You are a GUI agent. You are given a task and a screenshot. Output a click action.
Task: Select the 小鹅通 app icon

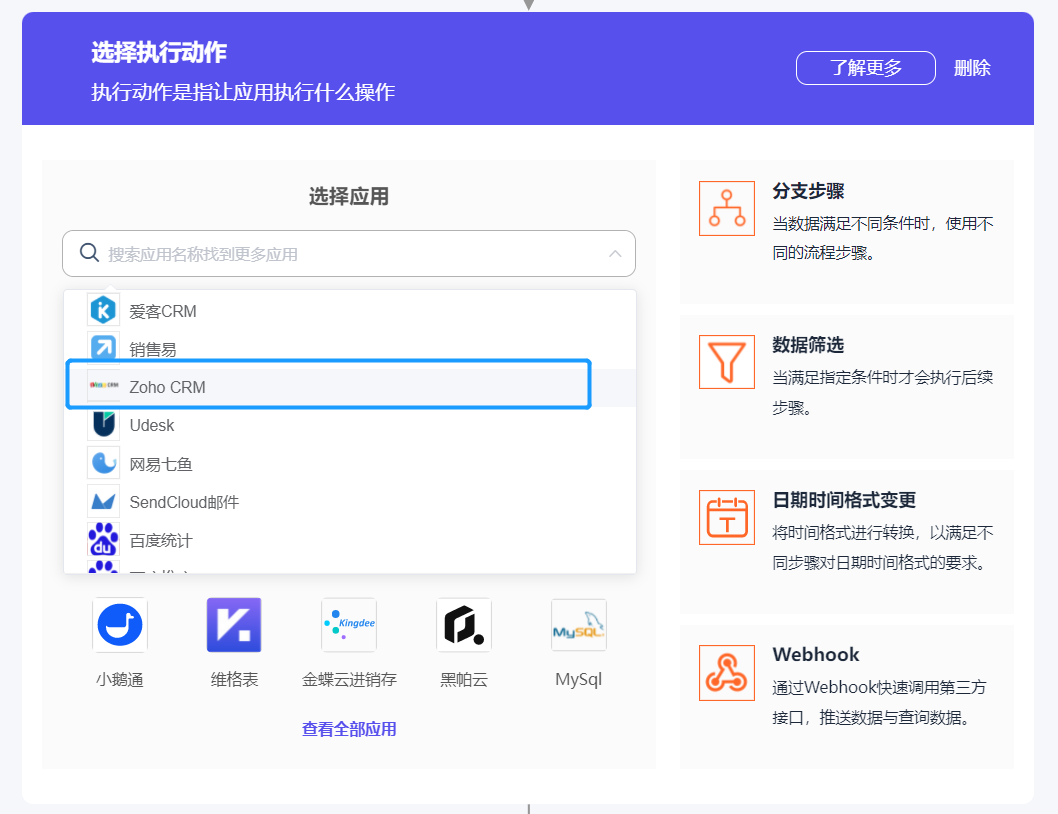(120, 625)
